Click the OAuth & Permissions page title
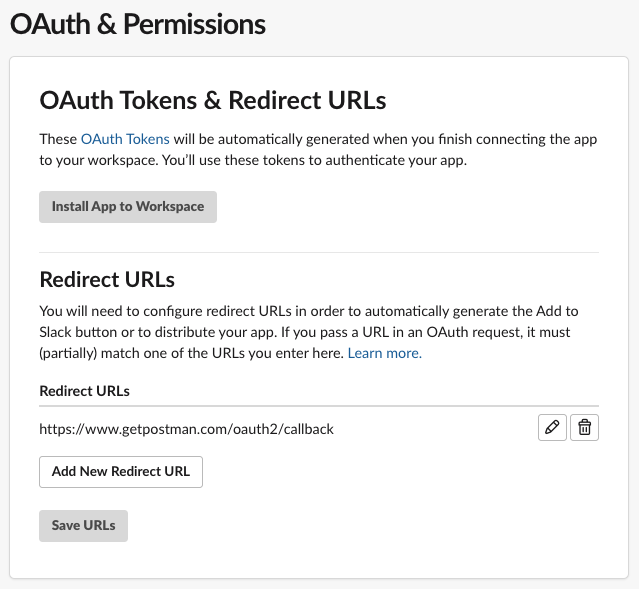 coord(138,24)
